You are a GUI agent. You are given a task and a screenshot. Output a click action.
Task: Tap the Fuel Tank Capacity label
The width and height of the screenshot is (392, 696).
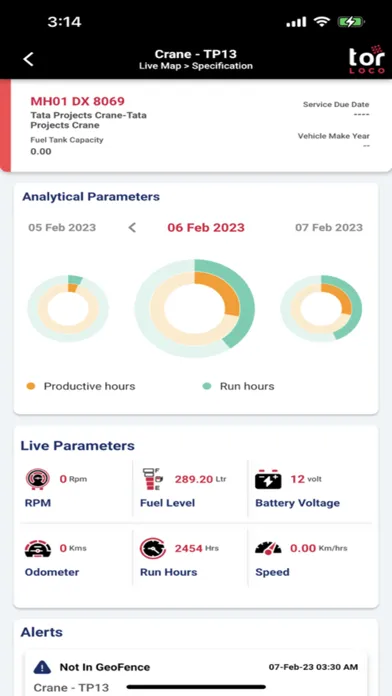(67, 140)
